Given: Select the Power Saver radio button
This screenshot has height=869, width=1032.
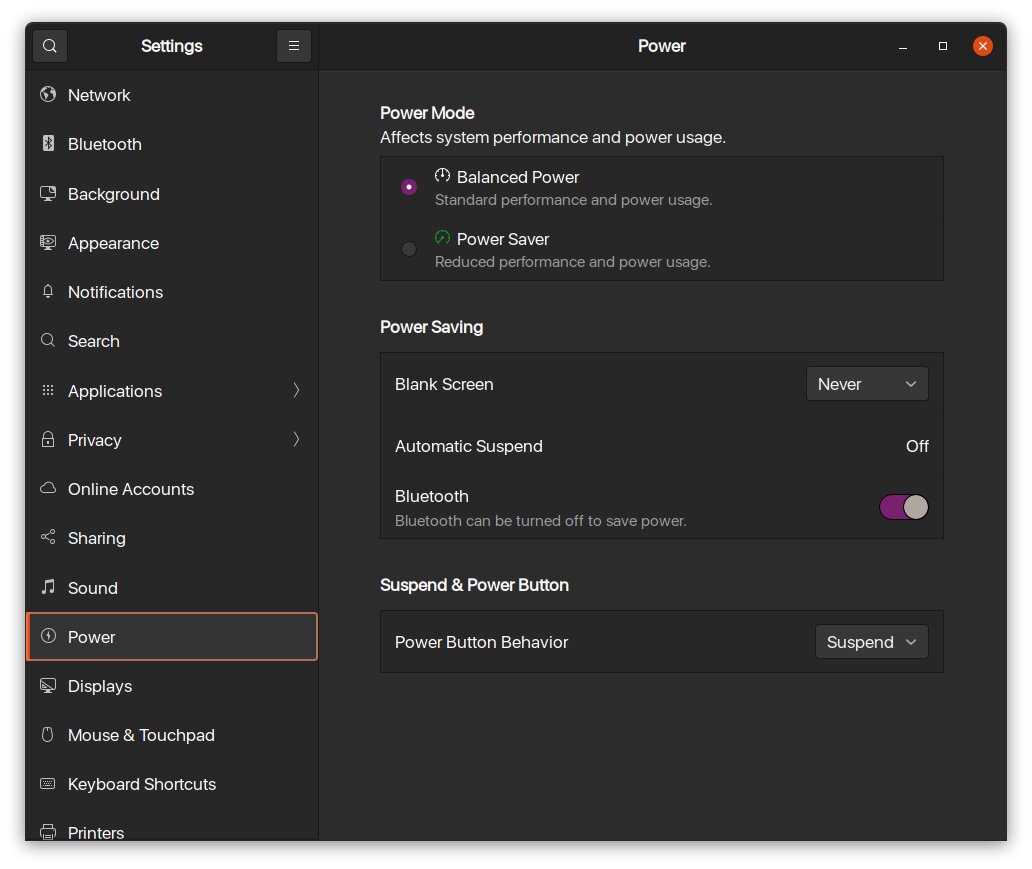Looking at the screenshot, I should coord(409,249).
